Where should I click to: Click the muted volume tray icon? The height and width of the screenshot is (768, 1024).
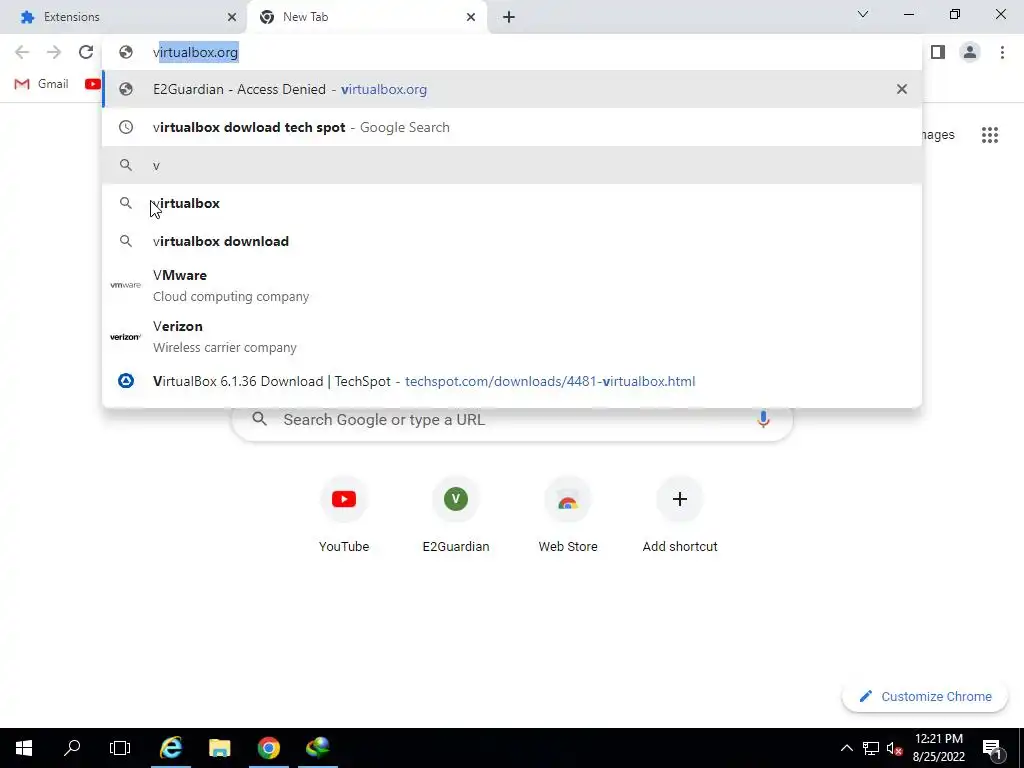[x=894, y=748]
